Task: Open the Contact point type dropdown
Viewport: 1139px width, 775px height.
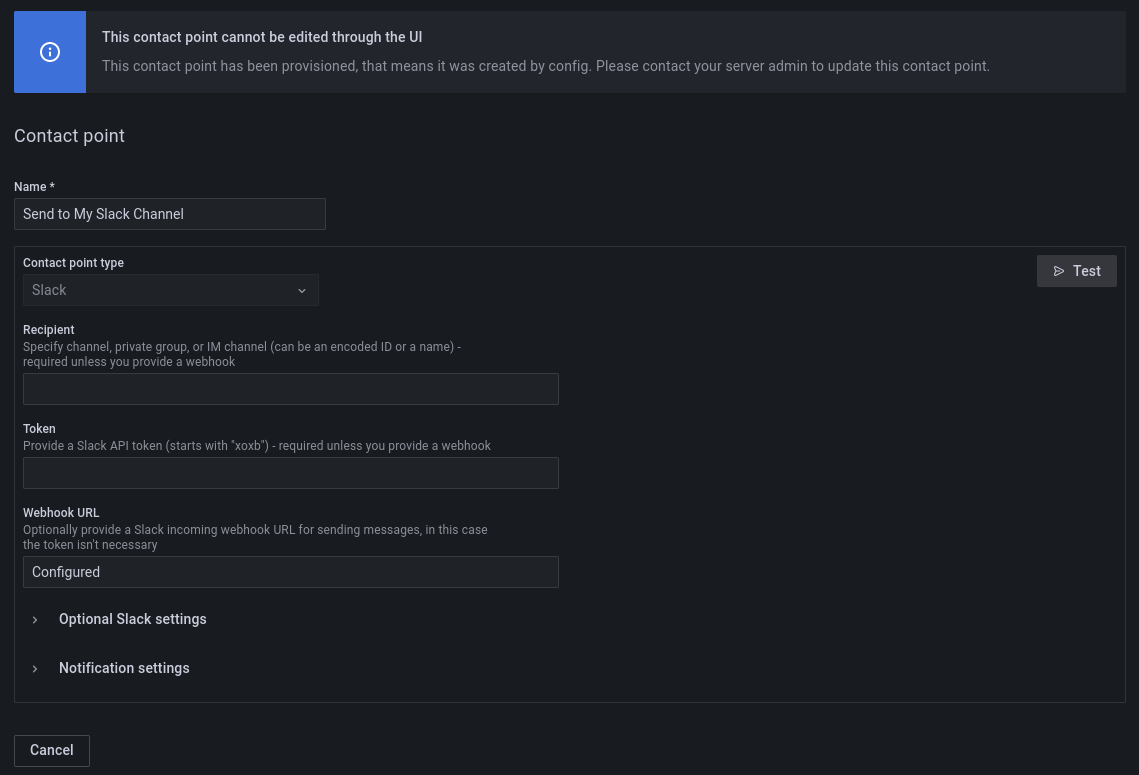Action: click(x=170, y=290)
